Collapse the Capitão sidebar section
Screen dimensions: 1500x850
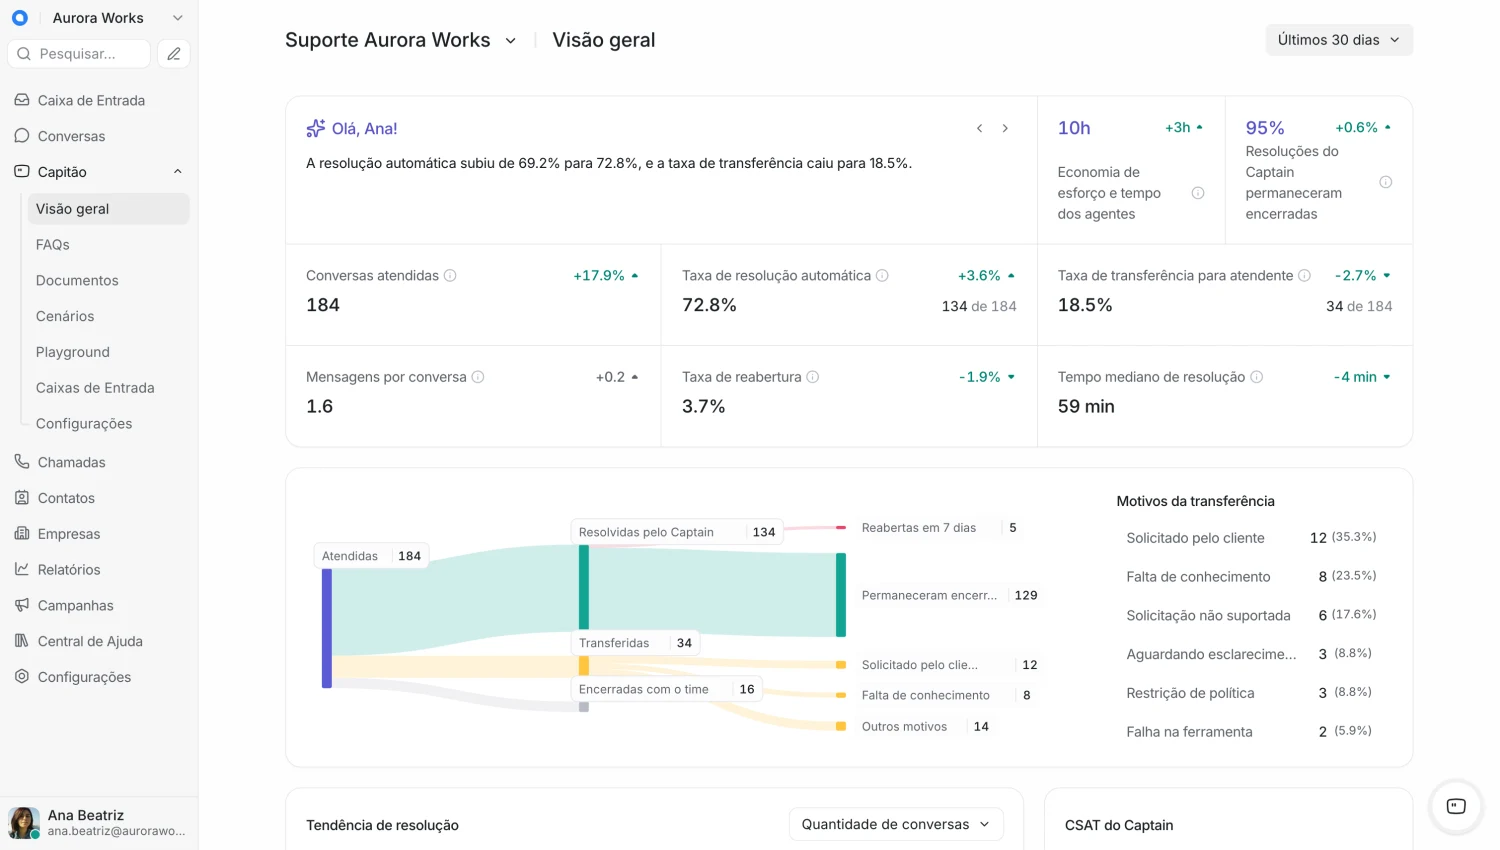tap(178, 172)
